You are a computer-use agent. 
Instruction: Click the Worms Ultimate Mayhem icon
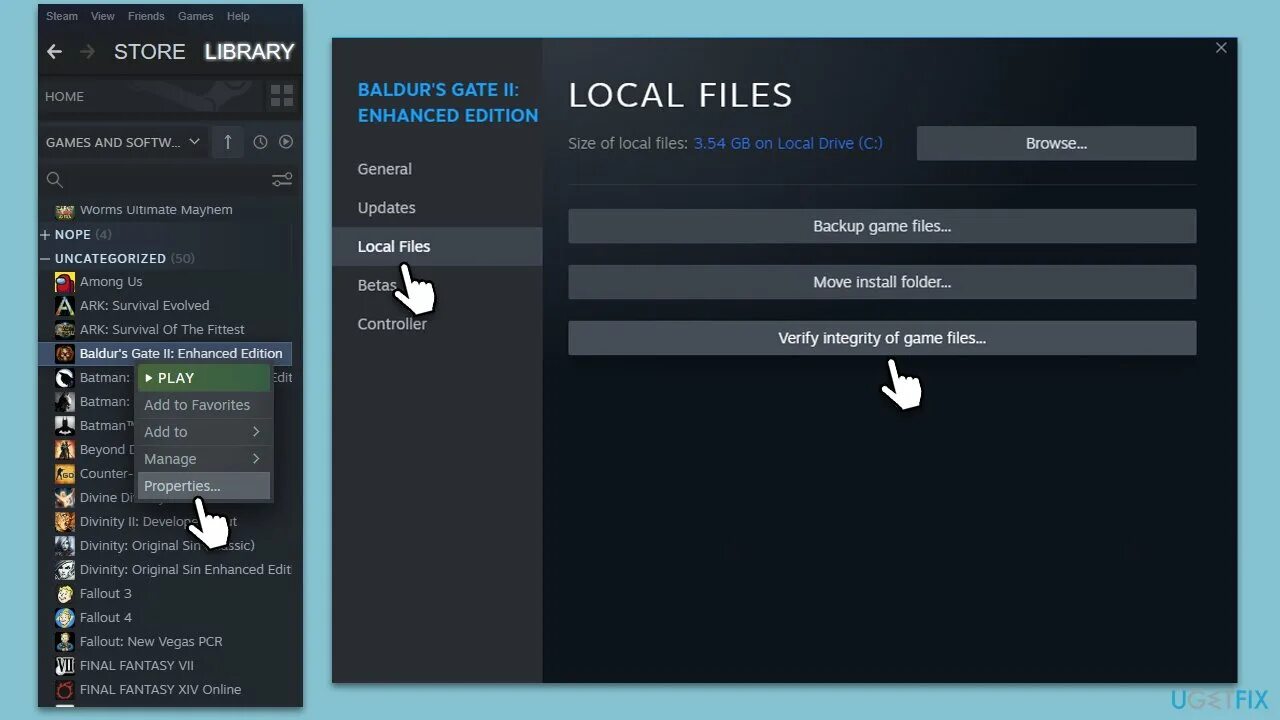tap(65, 211)
